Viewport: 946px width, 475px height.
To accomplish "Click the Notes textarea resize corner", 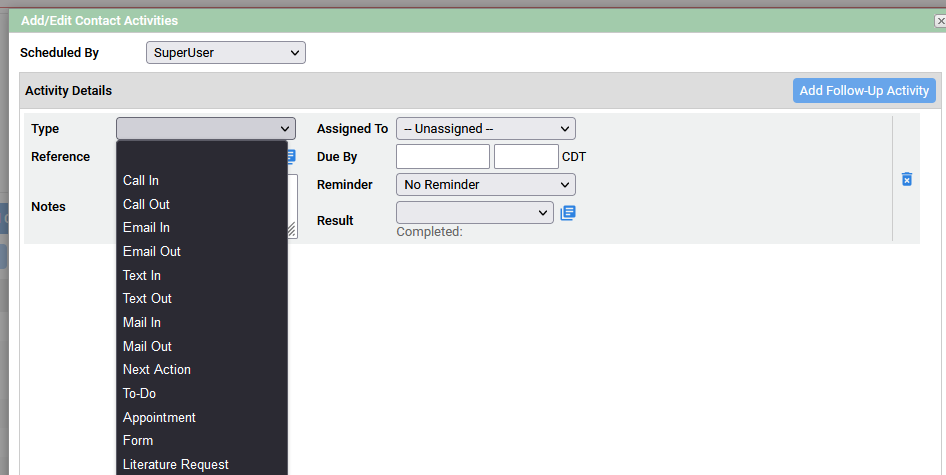I will (291, 229).
